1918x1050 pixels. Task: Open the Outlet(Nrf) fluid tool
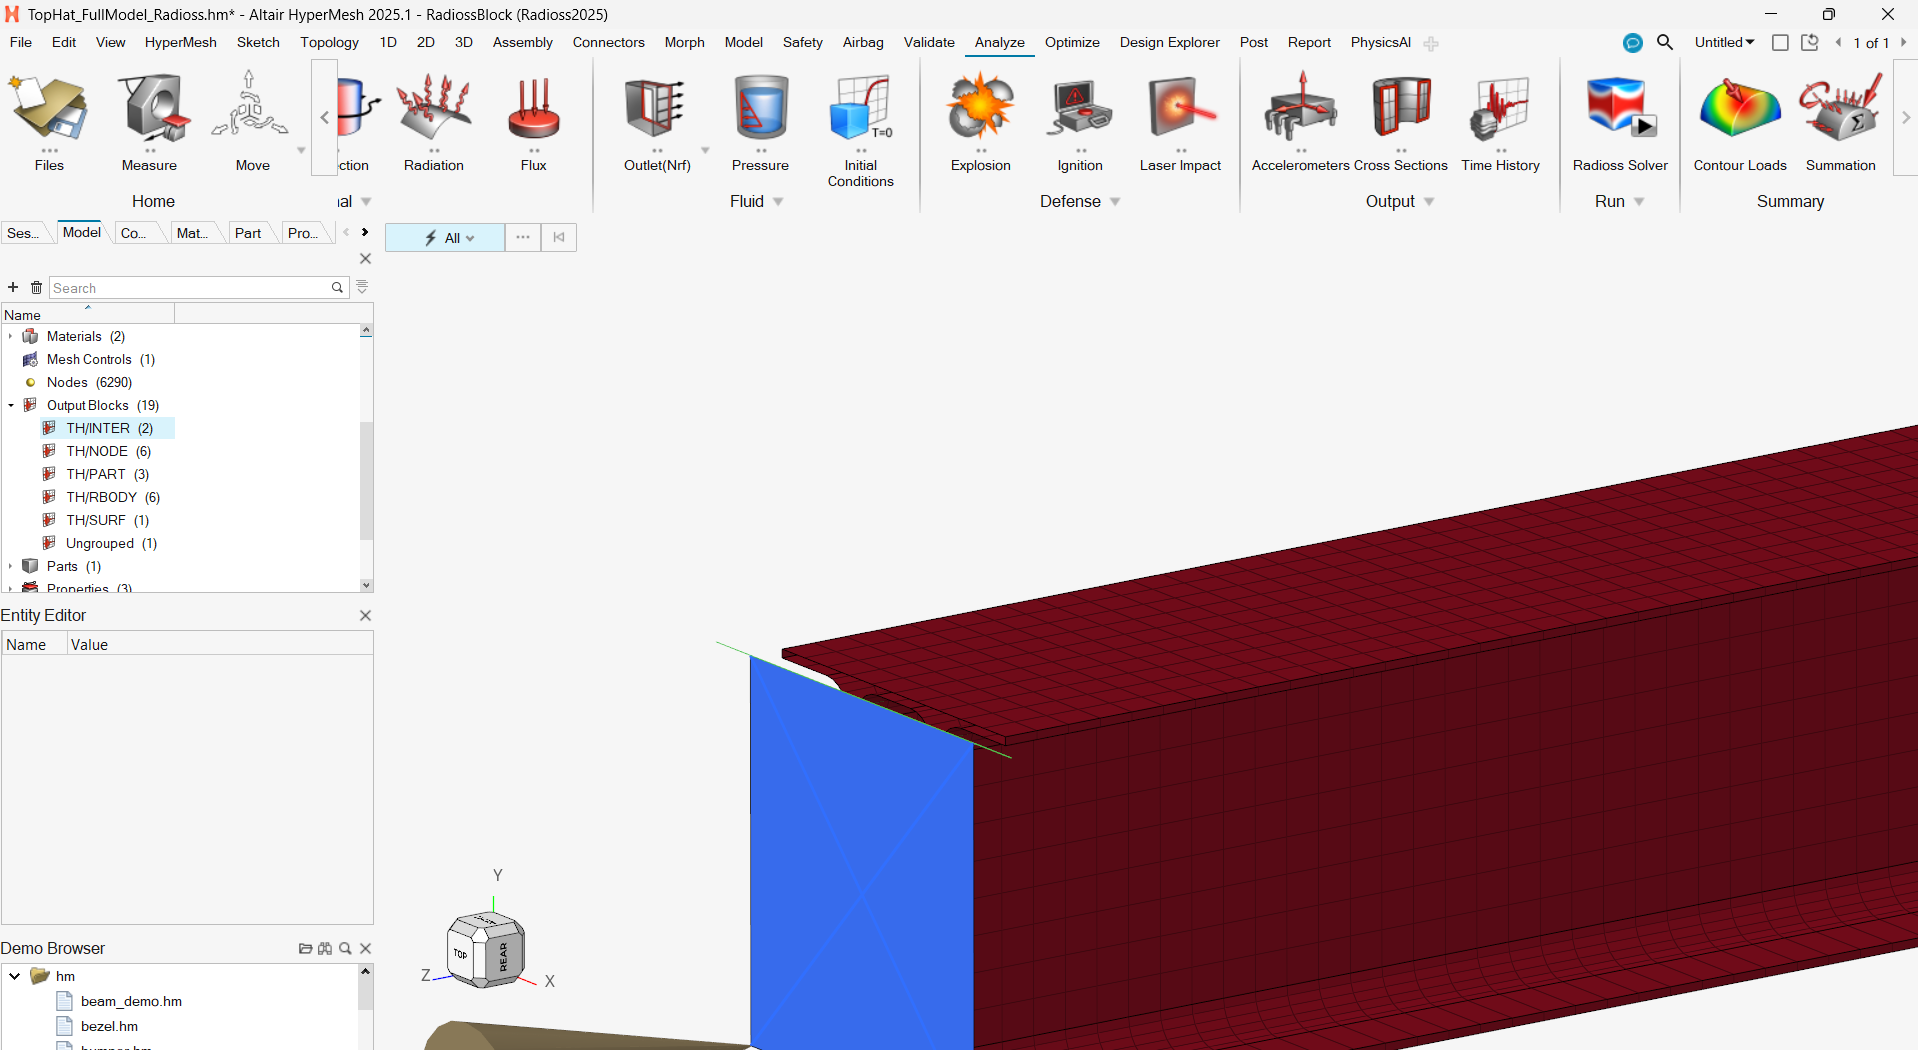coord(657,122)
